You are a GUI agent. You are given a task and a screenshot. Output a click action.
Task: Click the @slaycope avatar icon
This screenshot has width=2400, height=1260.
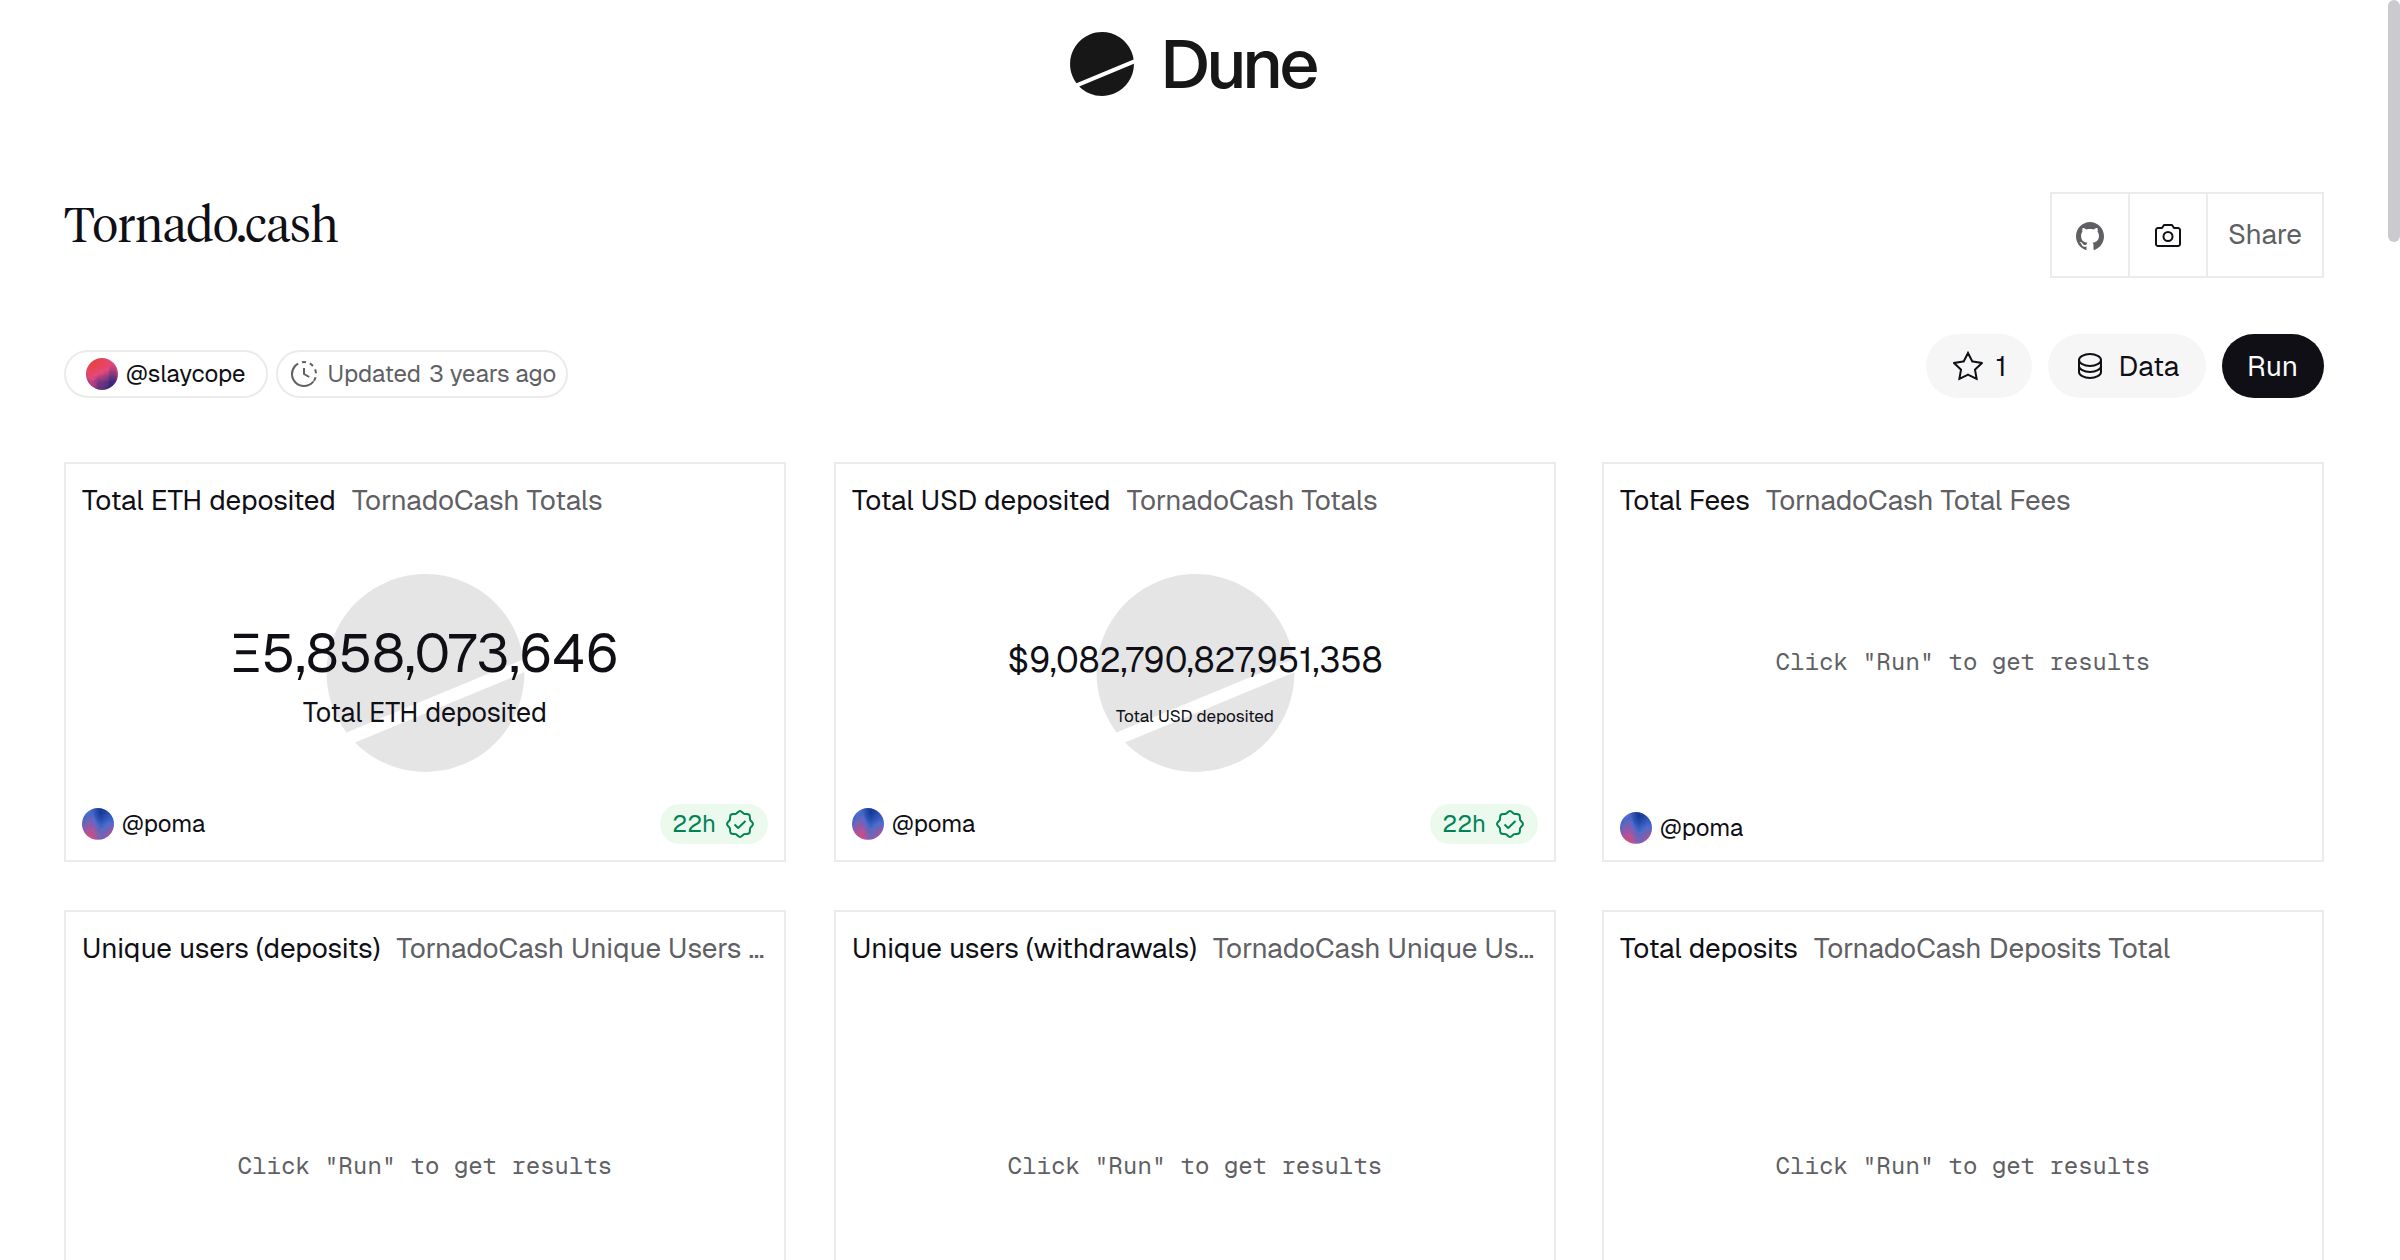pyautogui.click(x=101, y=374)
